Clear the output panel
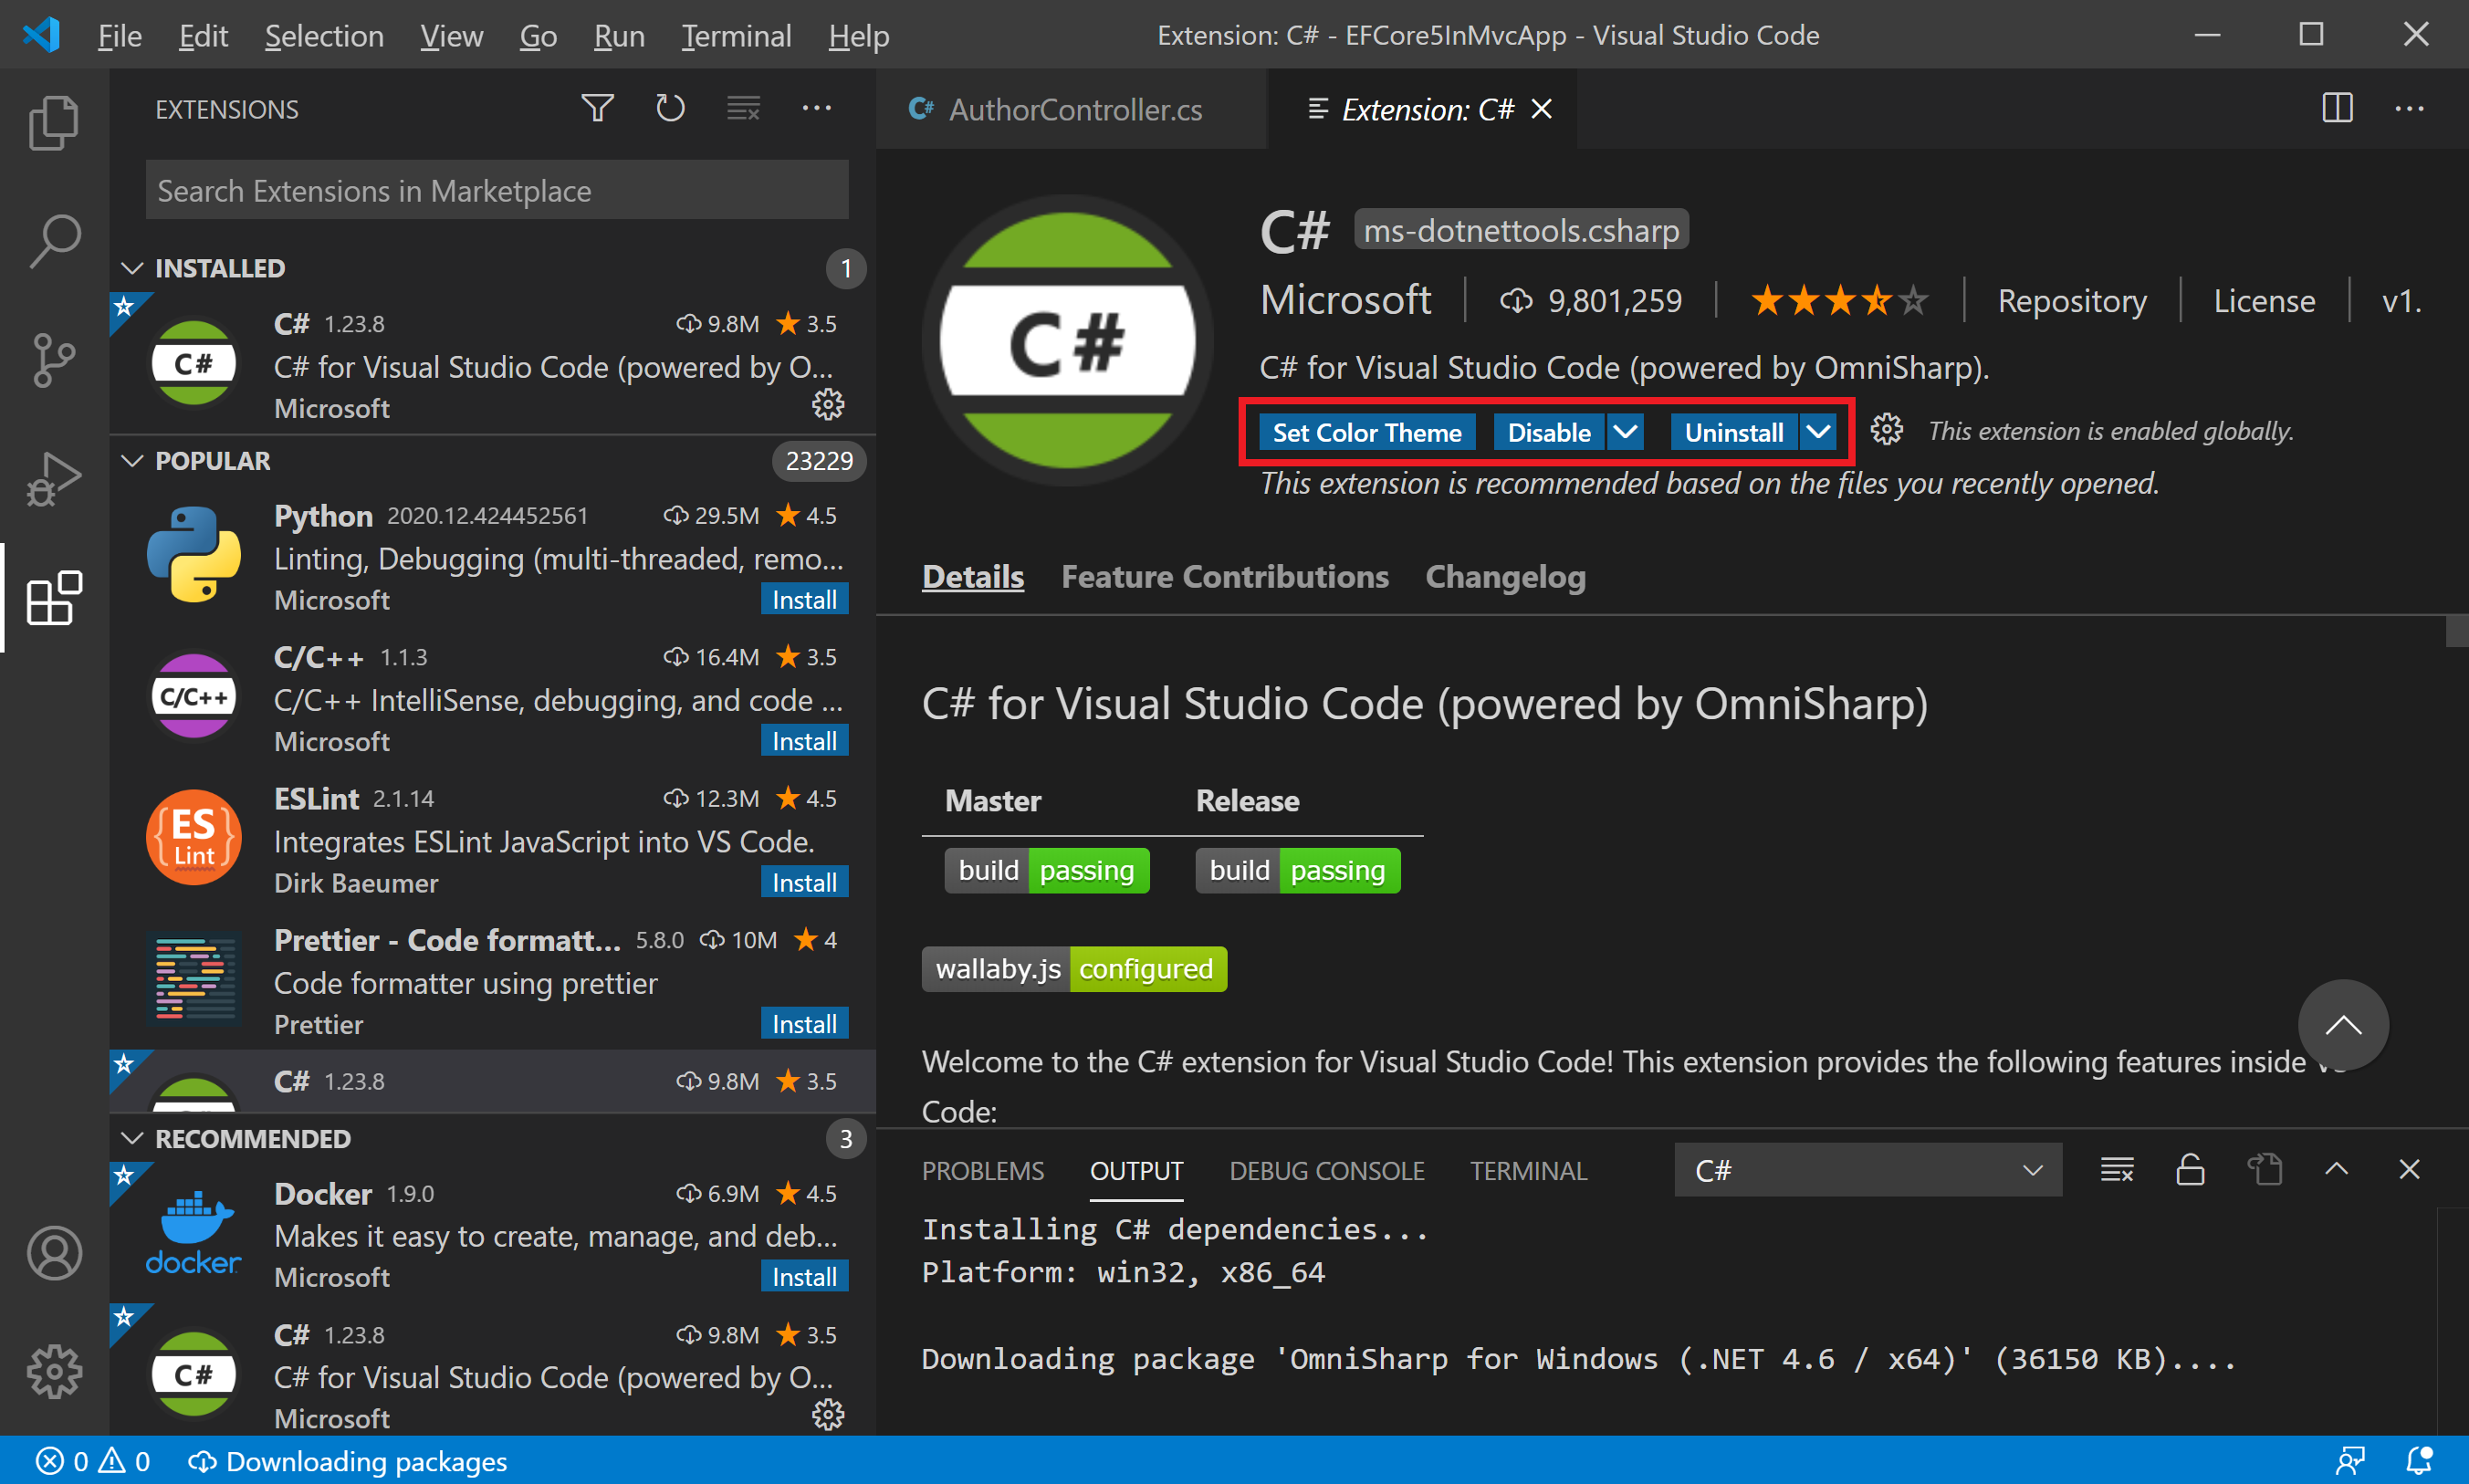 coord(2117,1170)
